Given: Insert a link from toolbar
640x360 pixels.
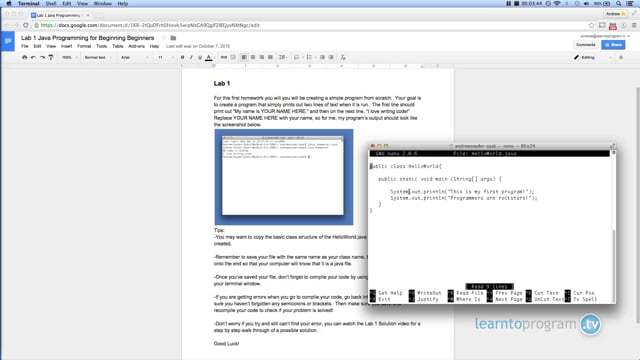Looking at the screenshot, I should click(x=224, y=58).
